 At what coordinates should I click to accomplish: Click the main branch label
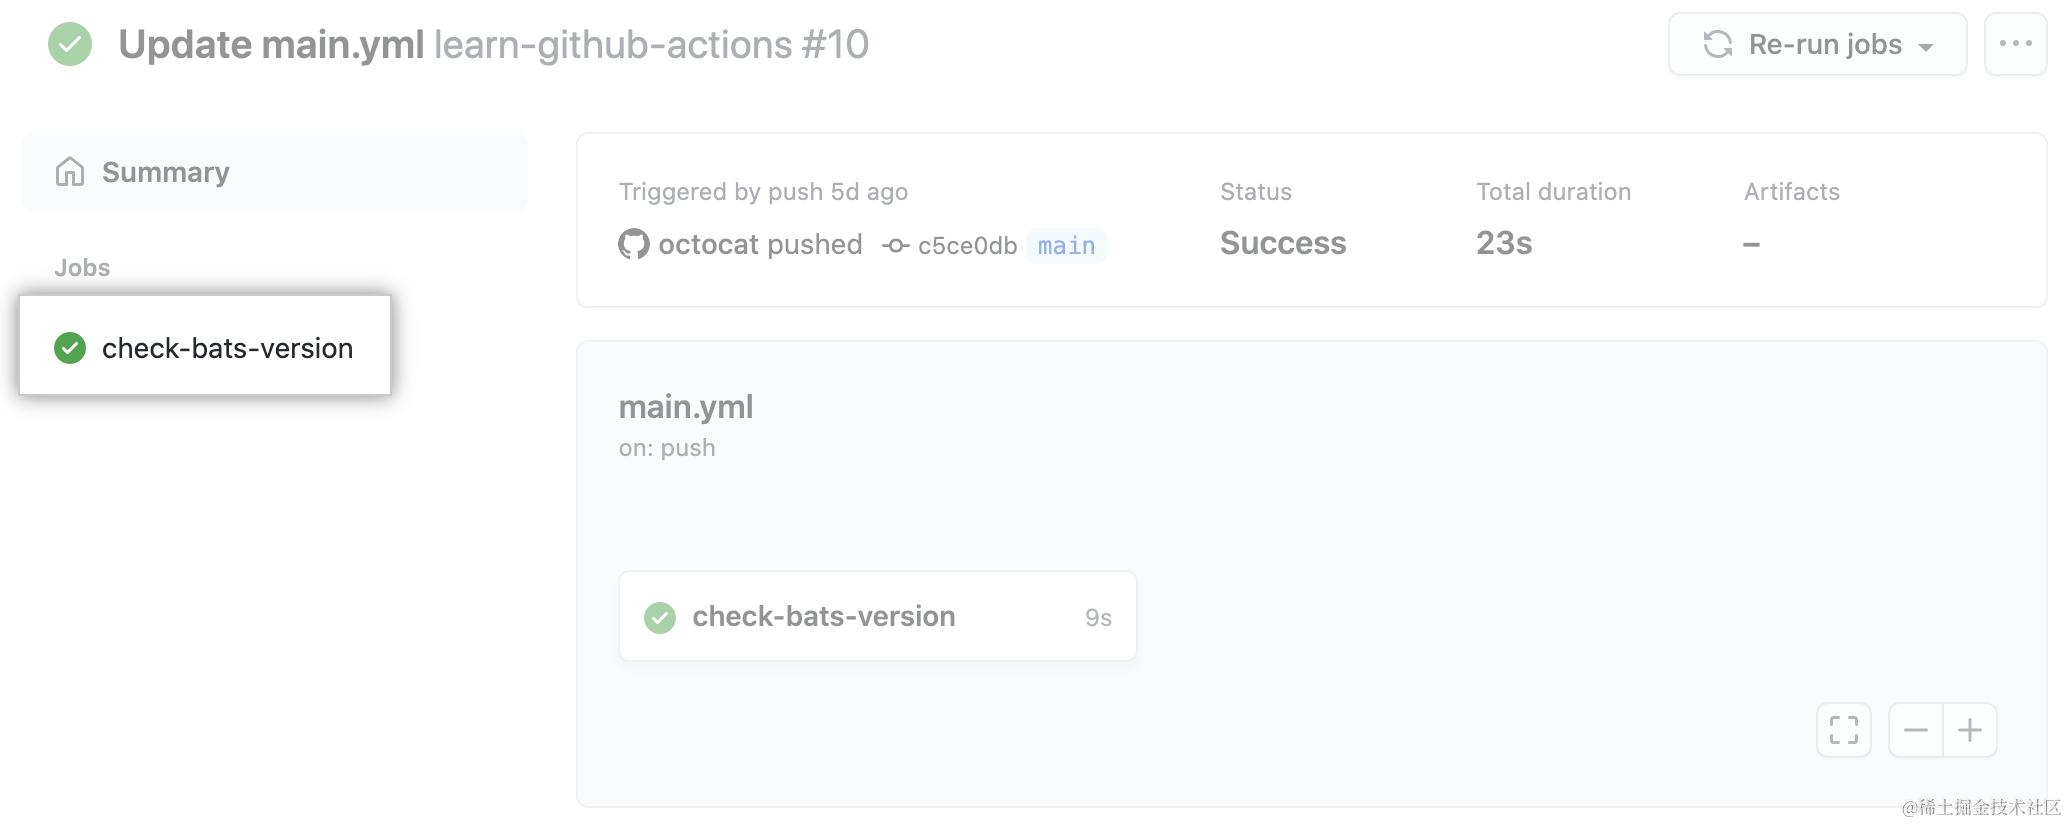[1066, 246]
